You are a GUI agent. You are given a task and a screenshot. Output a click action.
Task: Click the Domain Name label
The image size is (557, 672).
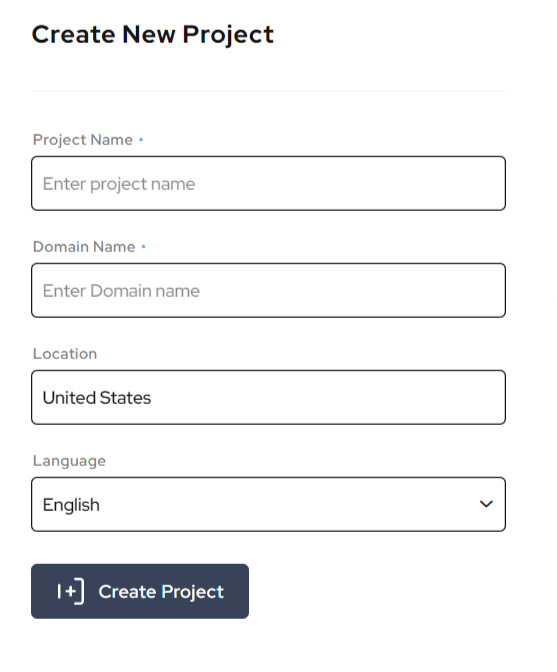click(84, 247)
